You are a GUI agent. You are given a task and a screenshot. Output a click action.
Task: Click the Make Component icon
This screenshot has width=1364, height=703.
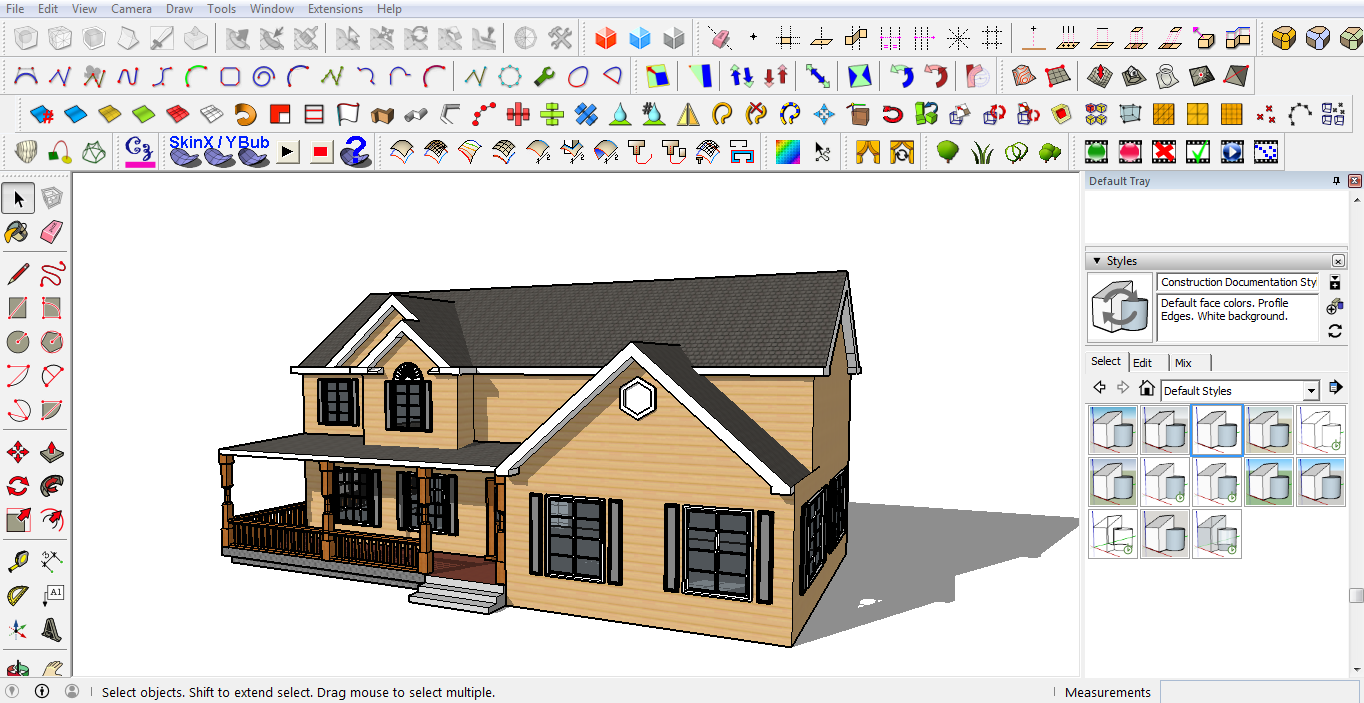(52, 198)
